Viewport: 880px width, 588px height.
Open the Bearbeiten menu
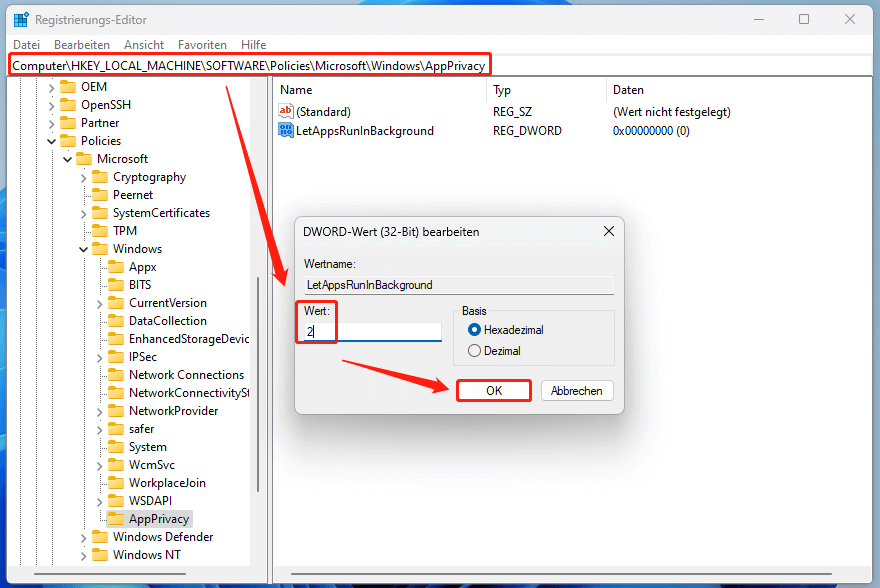pyautogui.click(x=82, y=44)
